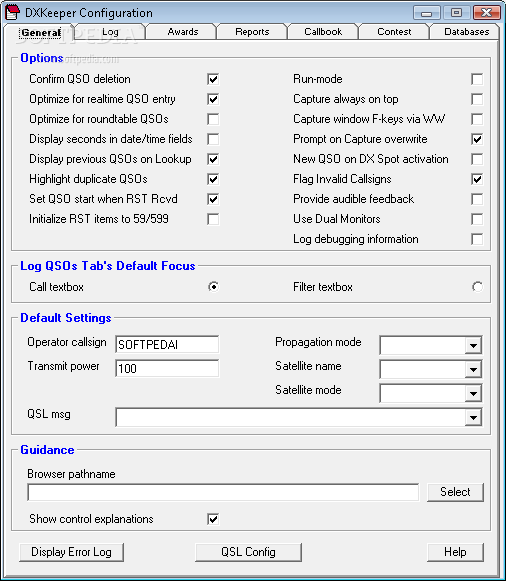Screen dimensions: 506x581
Task: Toggle Display previous QSOs on Lookup
Action: coord(213,159)
